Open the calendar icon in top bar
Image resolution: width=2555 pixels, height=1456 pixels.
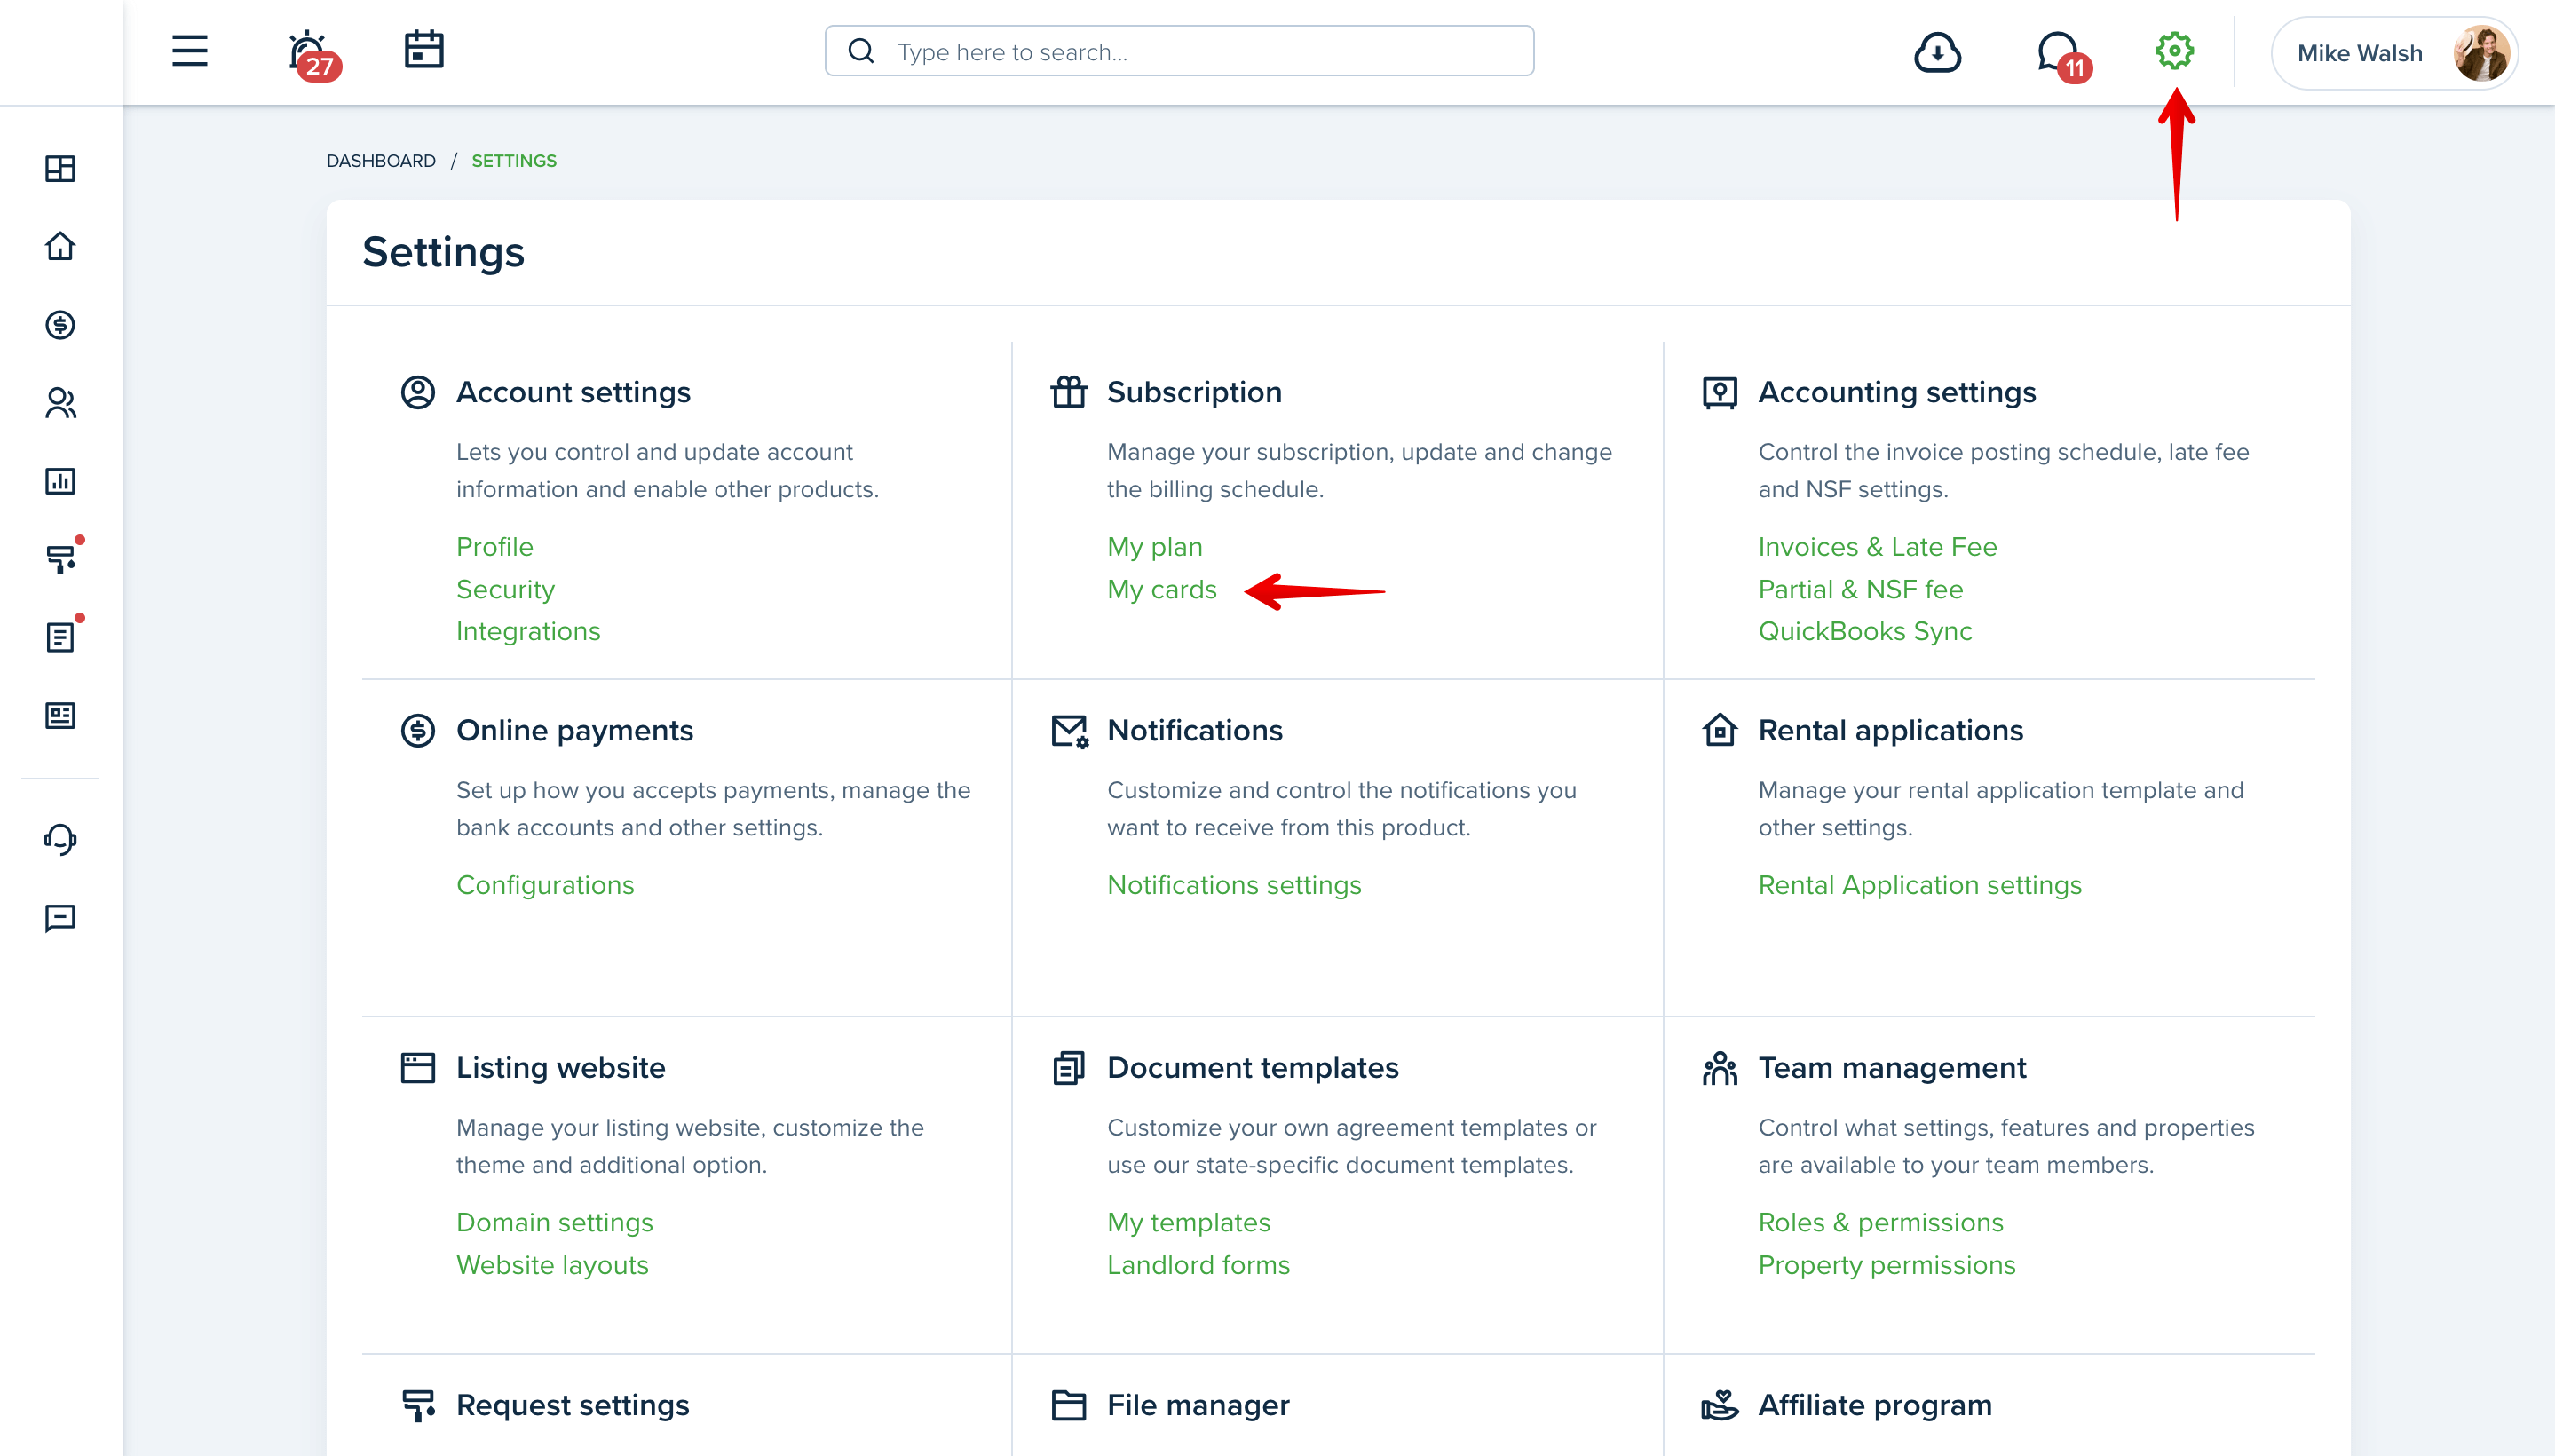coord(423,50)
